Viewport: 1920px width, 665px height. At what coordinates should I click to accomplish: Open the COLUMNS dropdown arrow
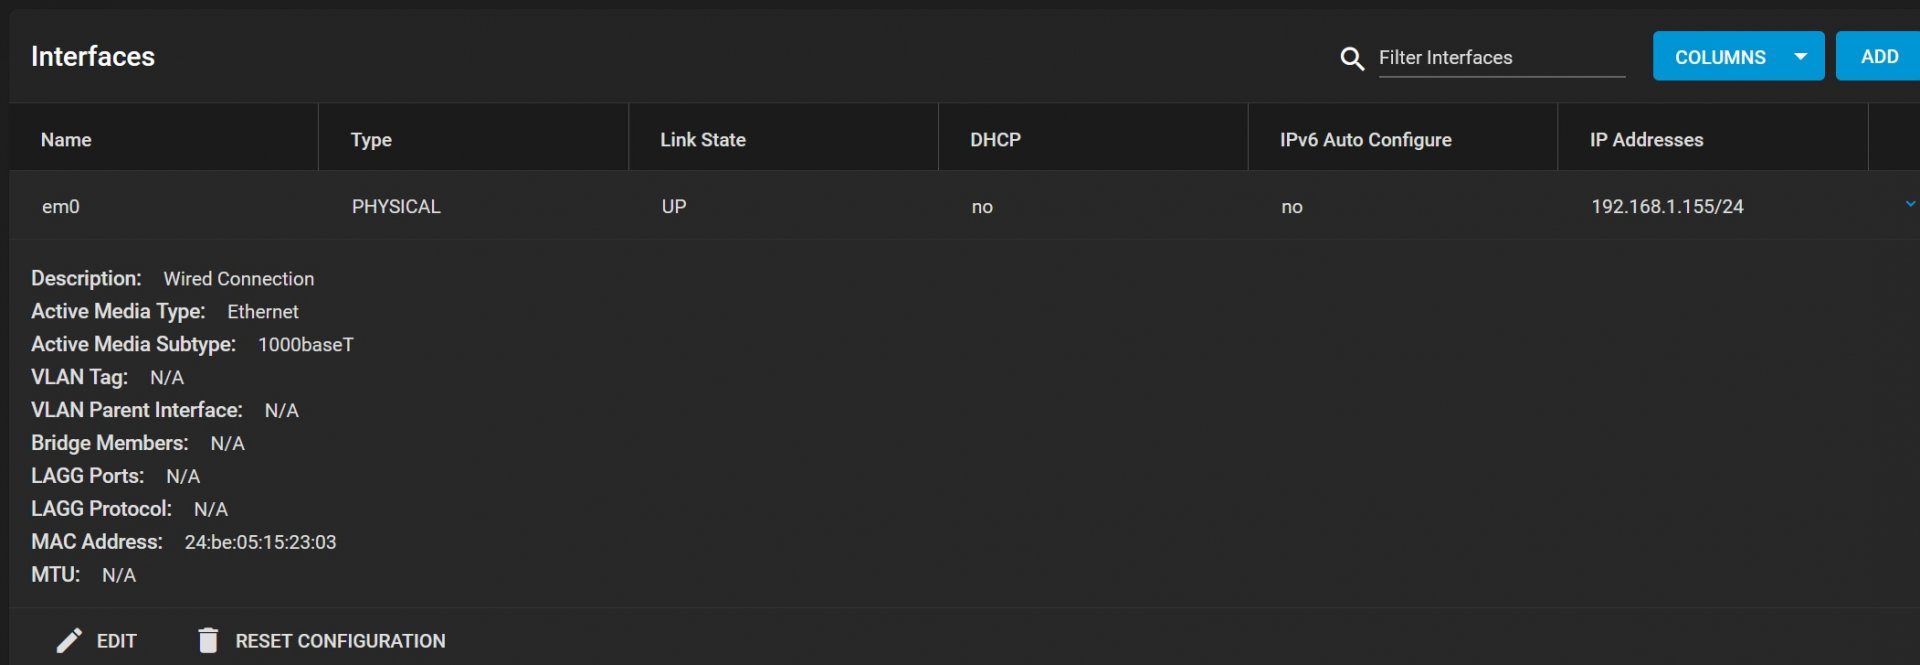1800,57
